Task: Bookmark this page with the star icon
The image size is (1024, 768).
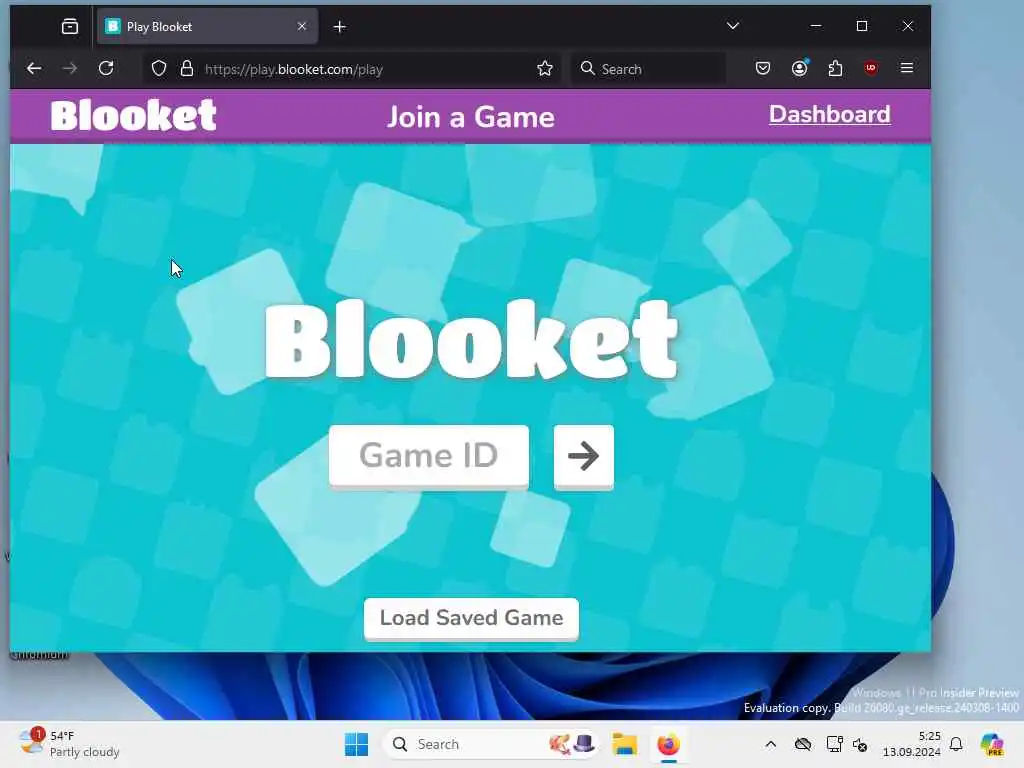Action: (x=545, y=69)
